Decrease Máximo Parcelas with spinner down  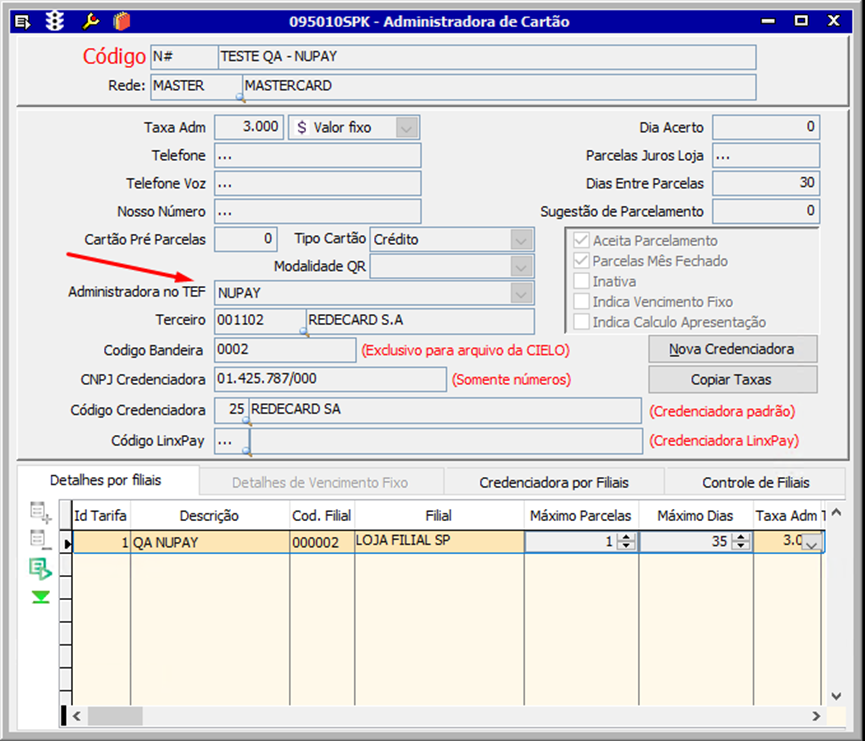tap(626, 546)
